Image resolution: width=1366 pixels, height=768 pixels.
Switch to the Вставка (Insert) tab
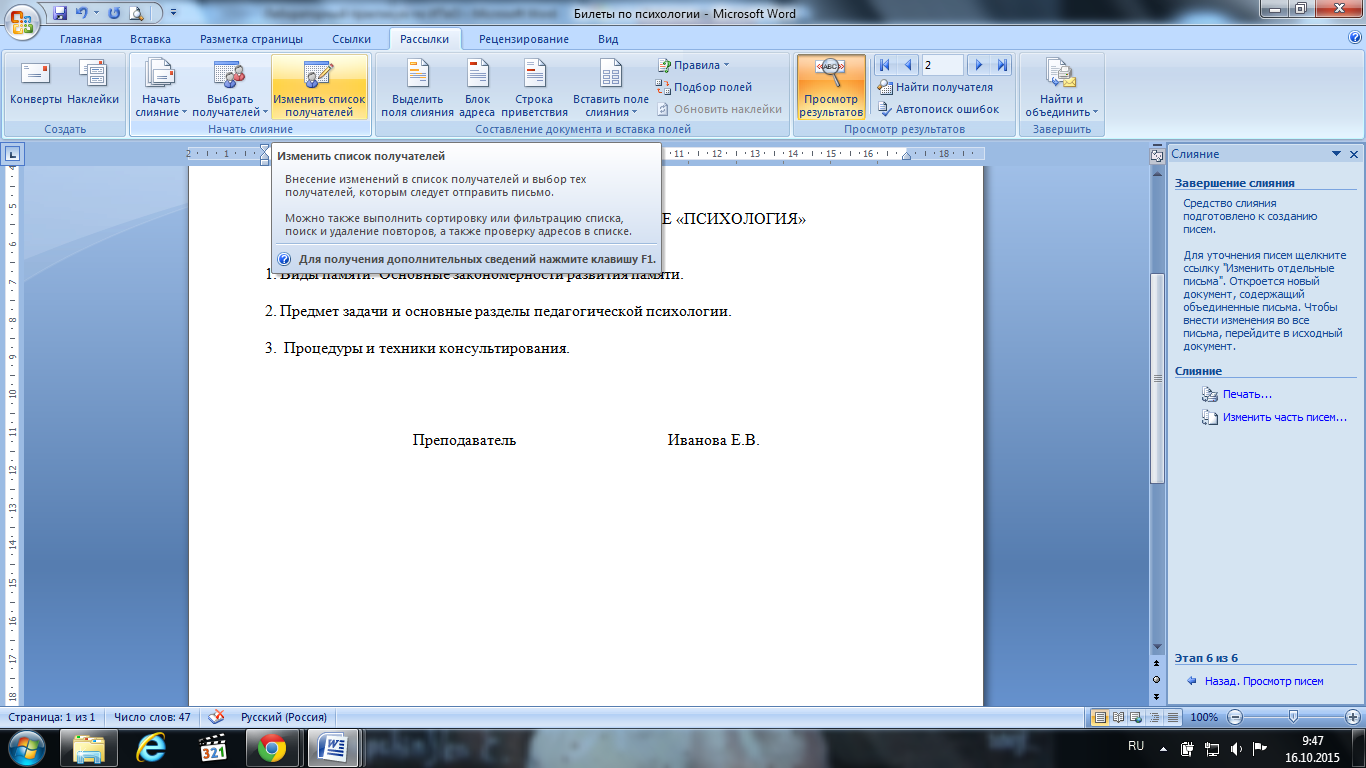tap(150, 39)
